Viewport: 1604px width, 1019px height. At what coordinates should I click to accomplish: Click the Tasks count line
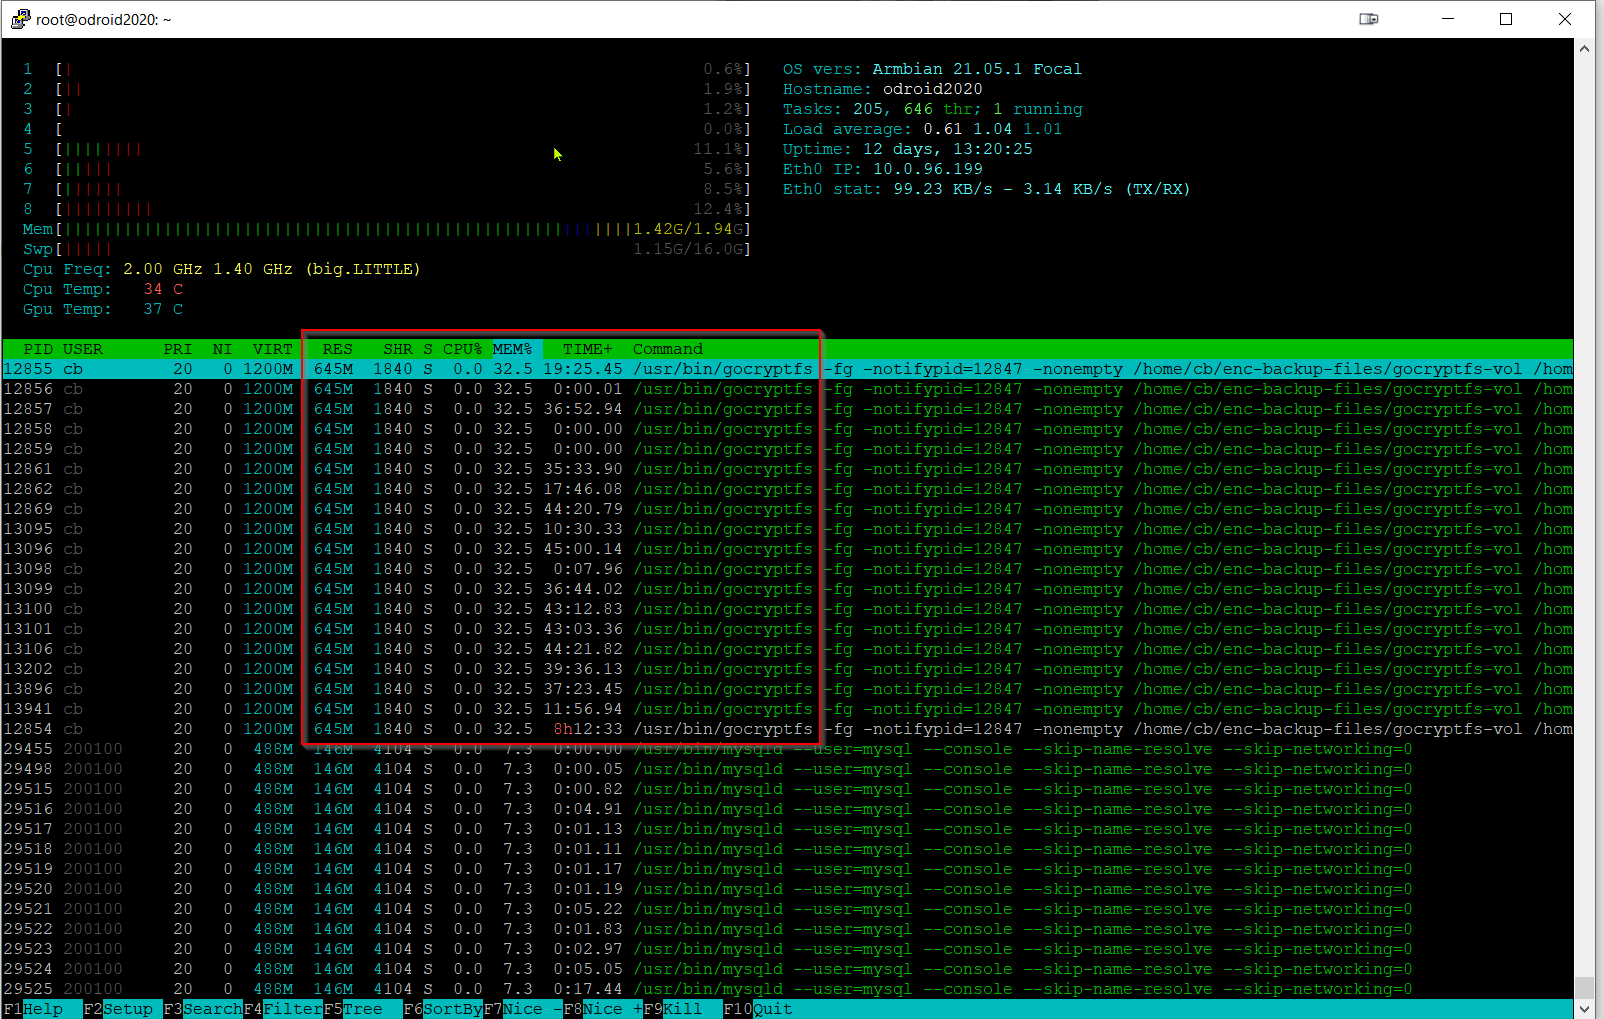[x=933, y=109]
